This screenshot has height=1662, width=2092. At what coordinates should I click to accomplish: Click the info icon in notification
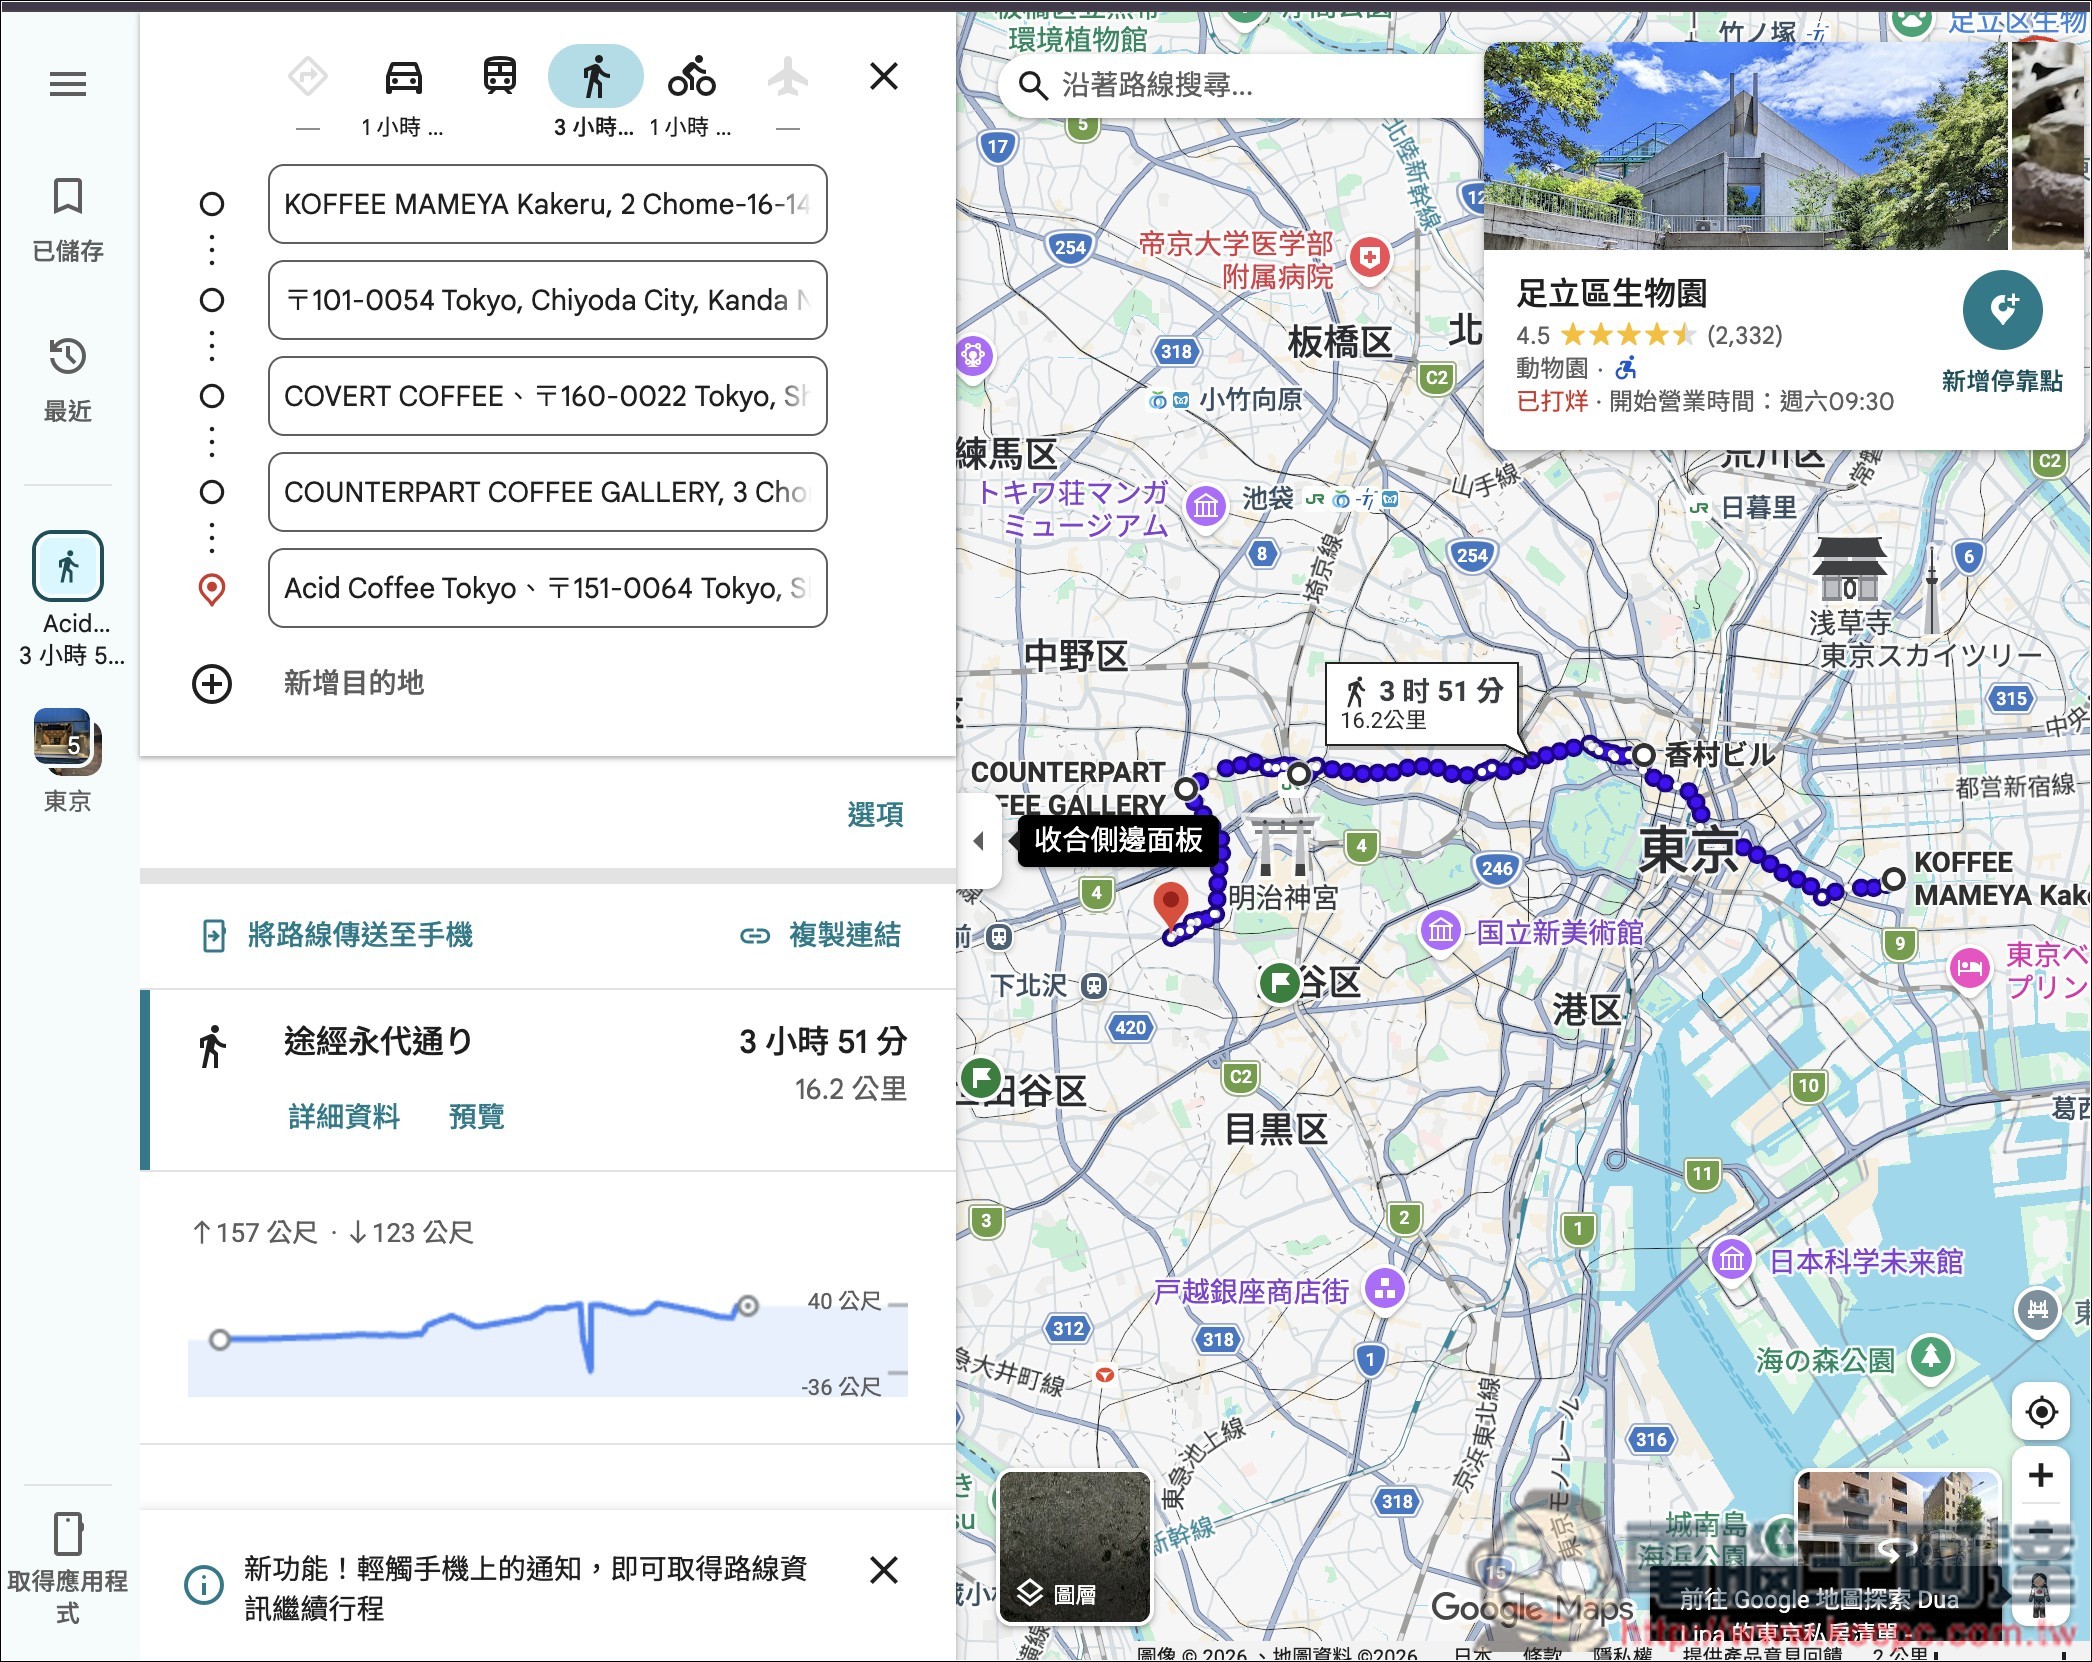pos(204,1584)
